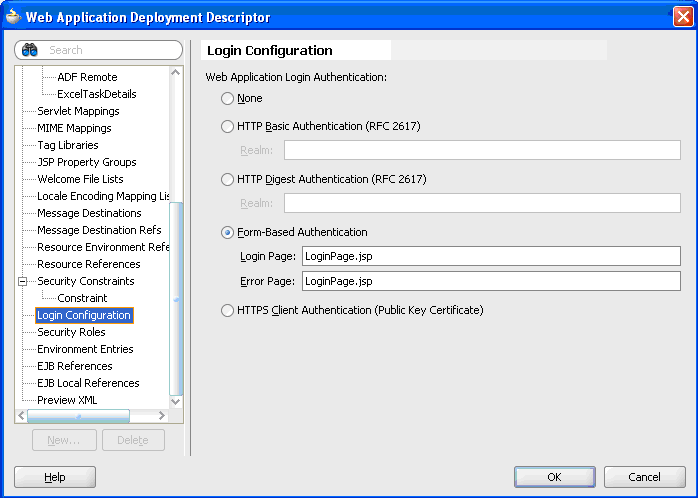Click the New... button
Image resolution: width=698 pixels, height=498 pixels.
point(64,440)
